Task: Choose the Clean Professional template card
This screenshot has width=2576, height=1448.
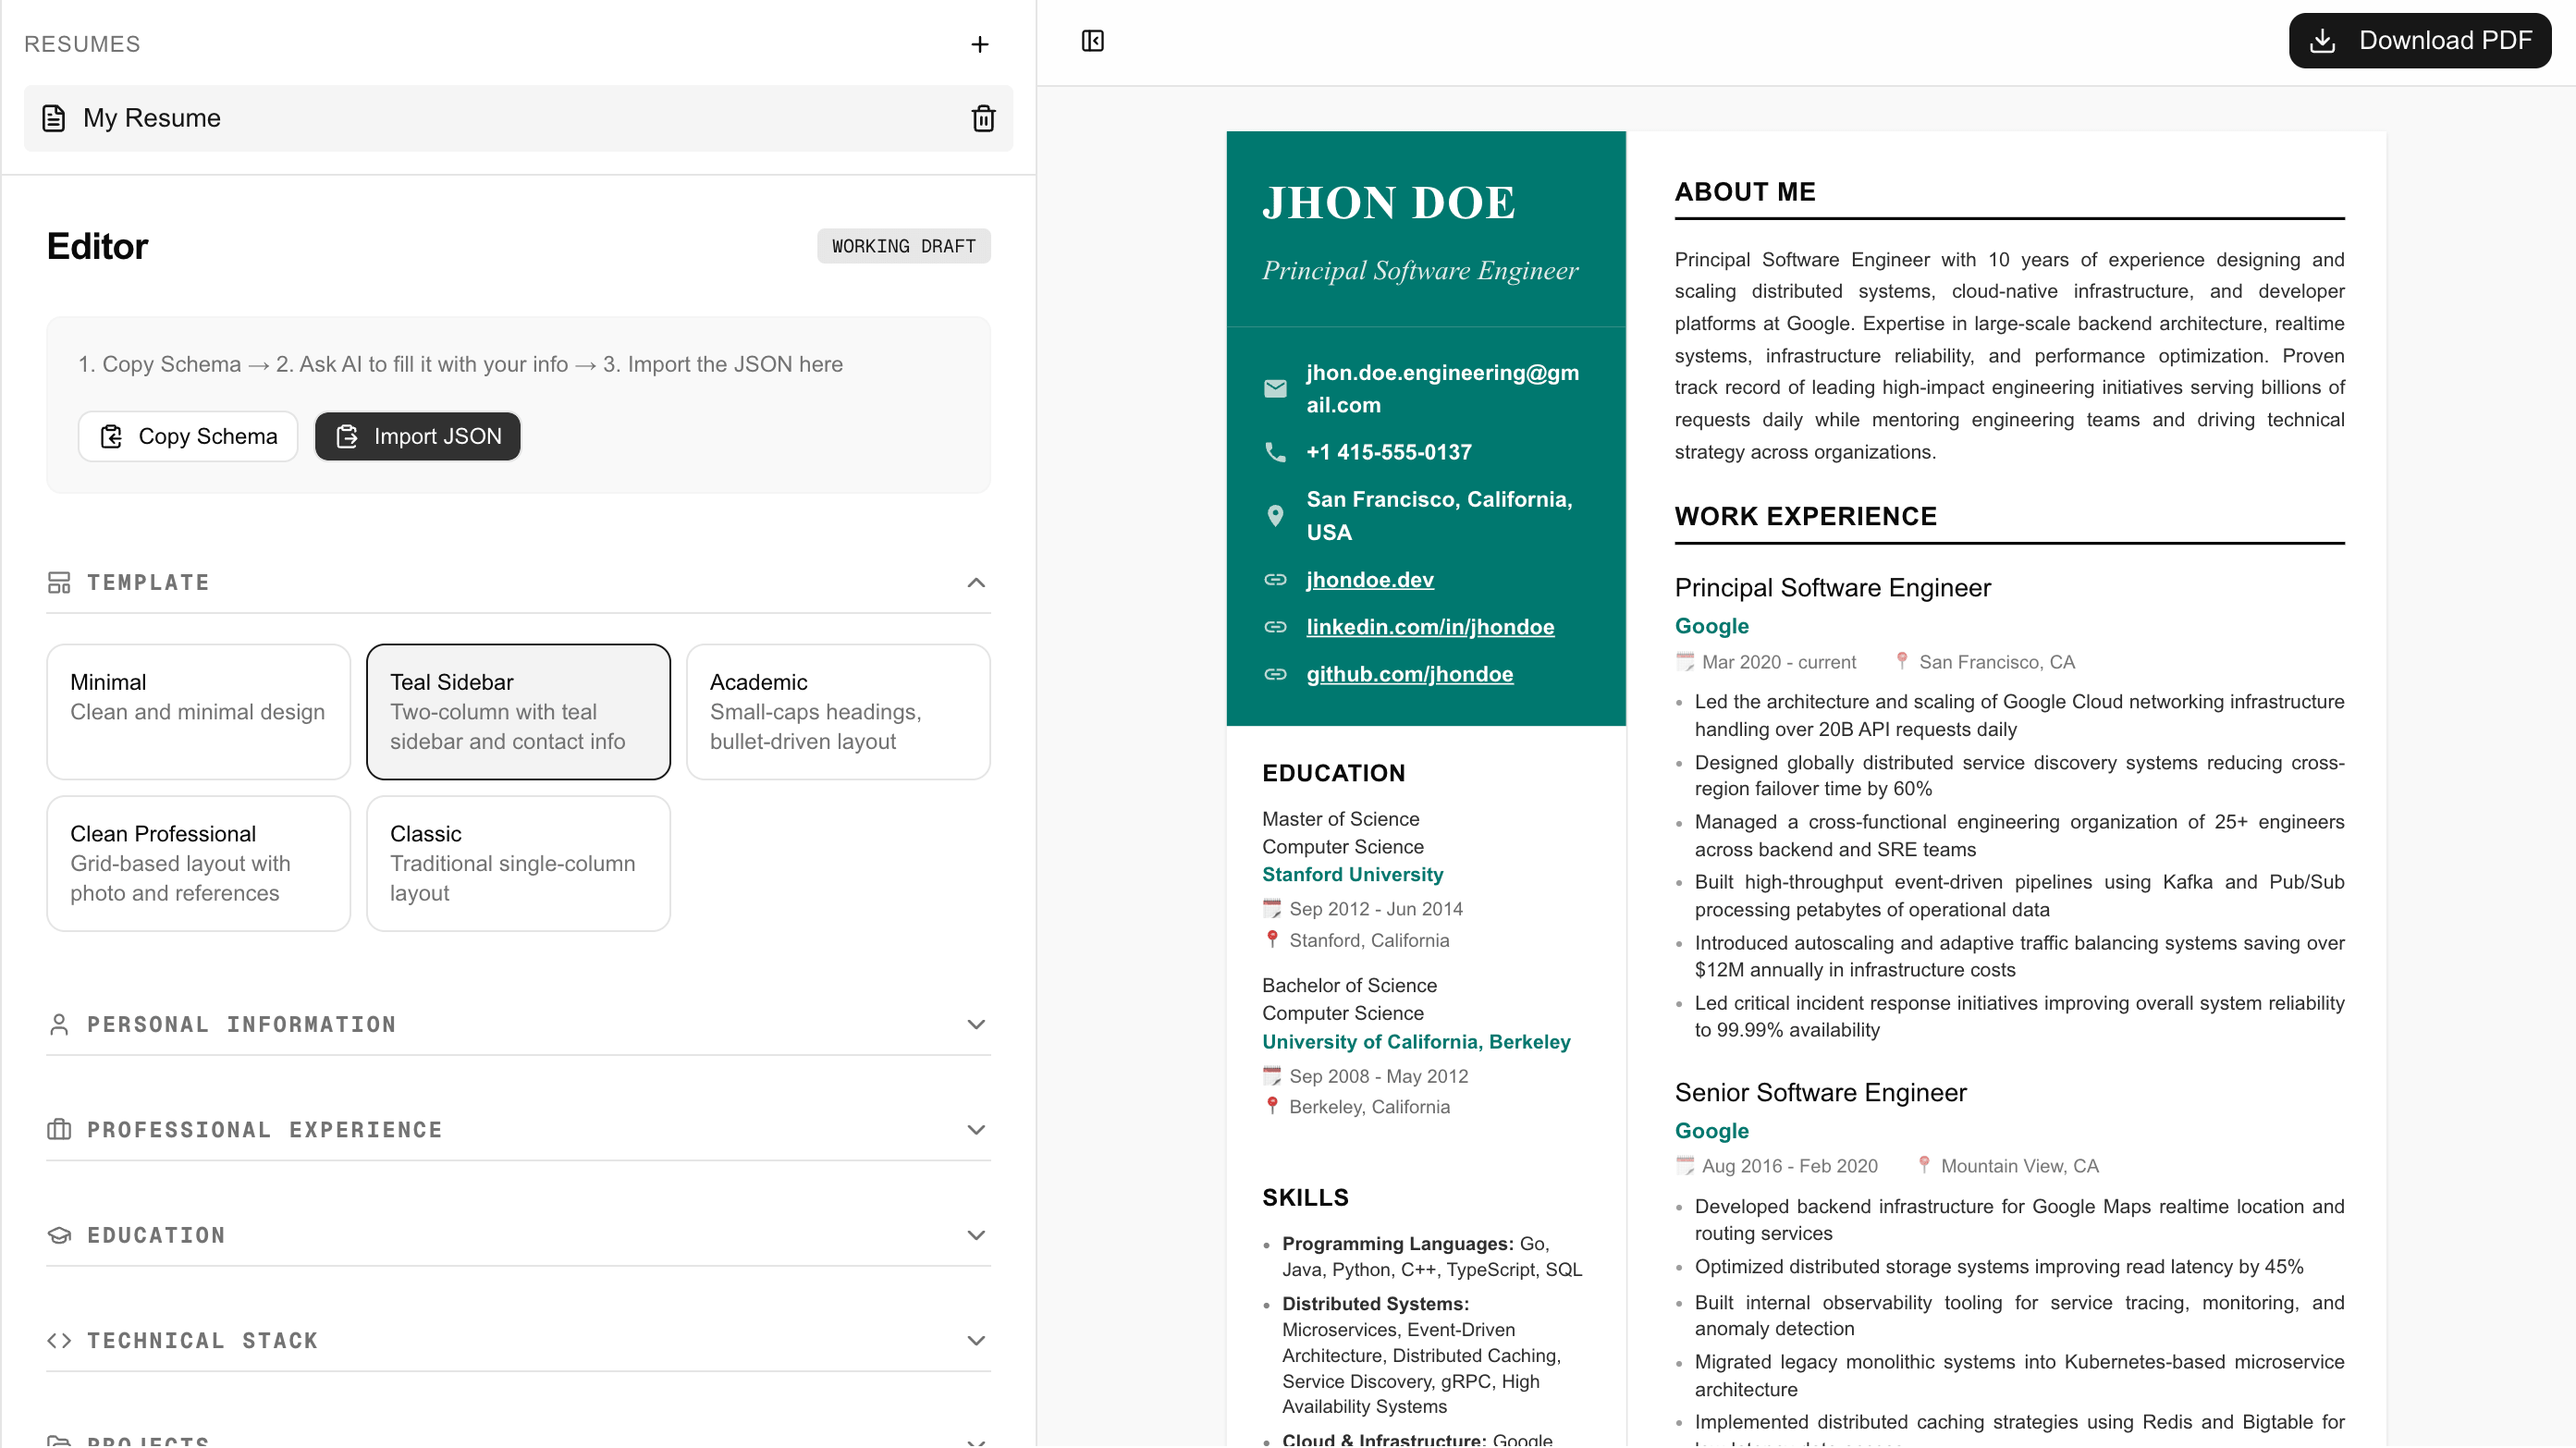Action: coord(198,864)
